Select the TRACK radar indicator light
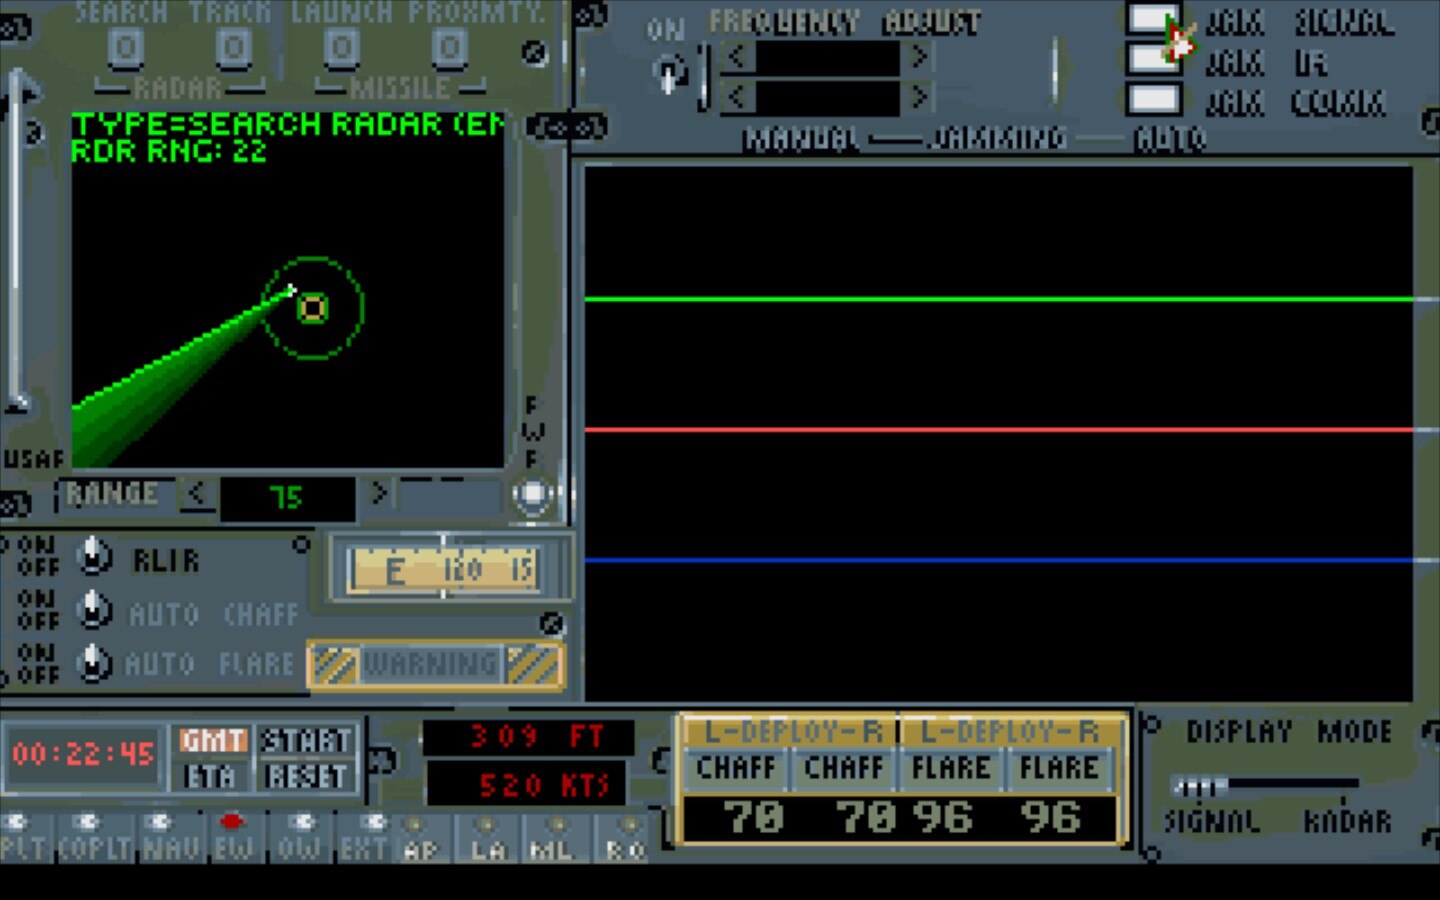Viewport: 1440px width, 900px height. click(x=233, y=47)
